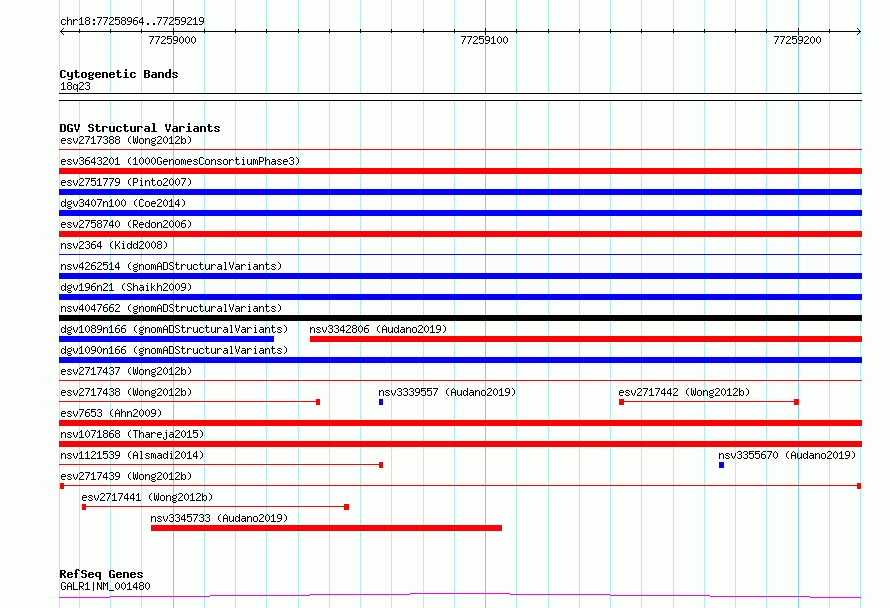Click the blue dgv1090n166 variant bar

[460, 360]
